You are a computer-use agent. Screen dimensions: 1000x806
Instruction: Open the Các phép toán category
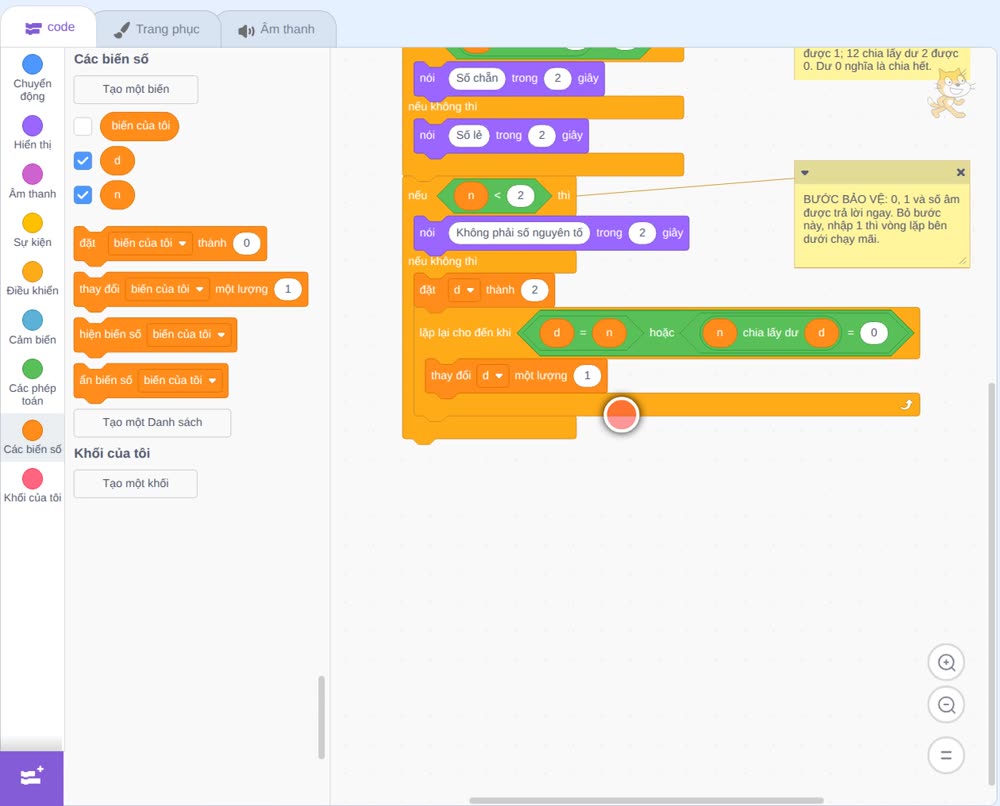(33, 383)
